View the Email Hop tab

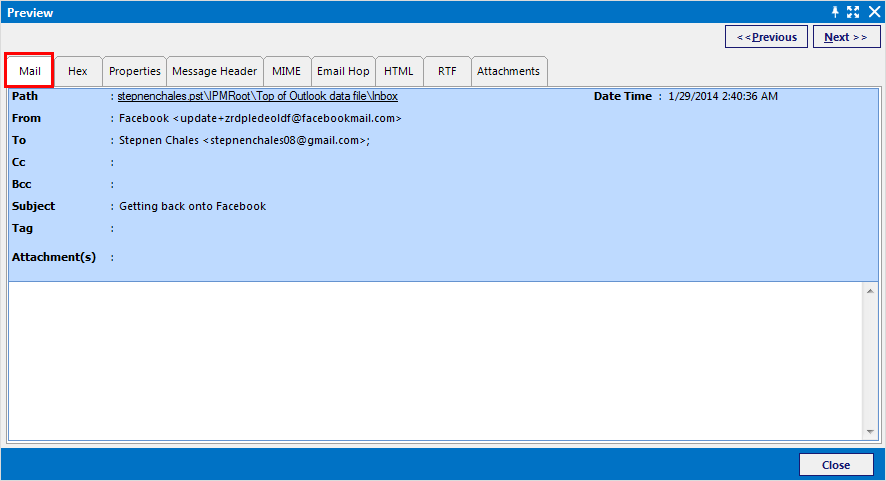point(343,71)
